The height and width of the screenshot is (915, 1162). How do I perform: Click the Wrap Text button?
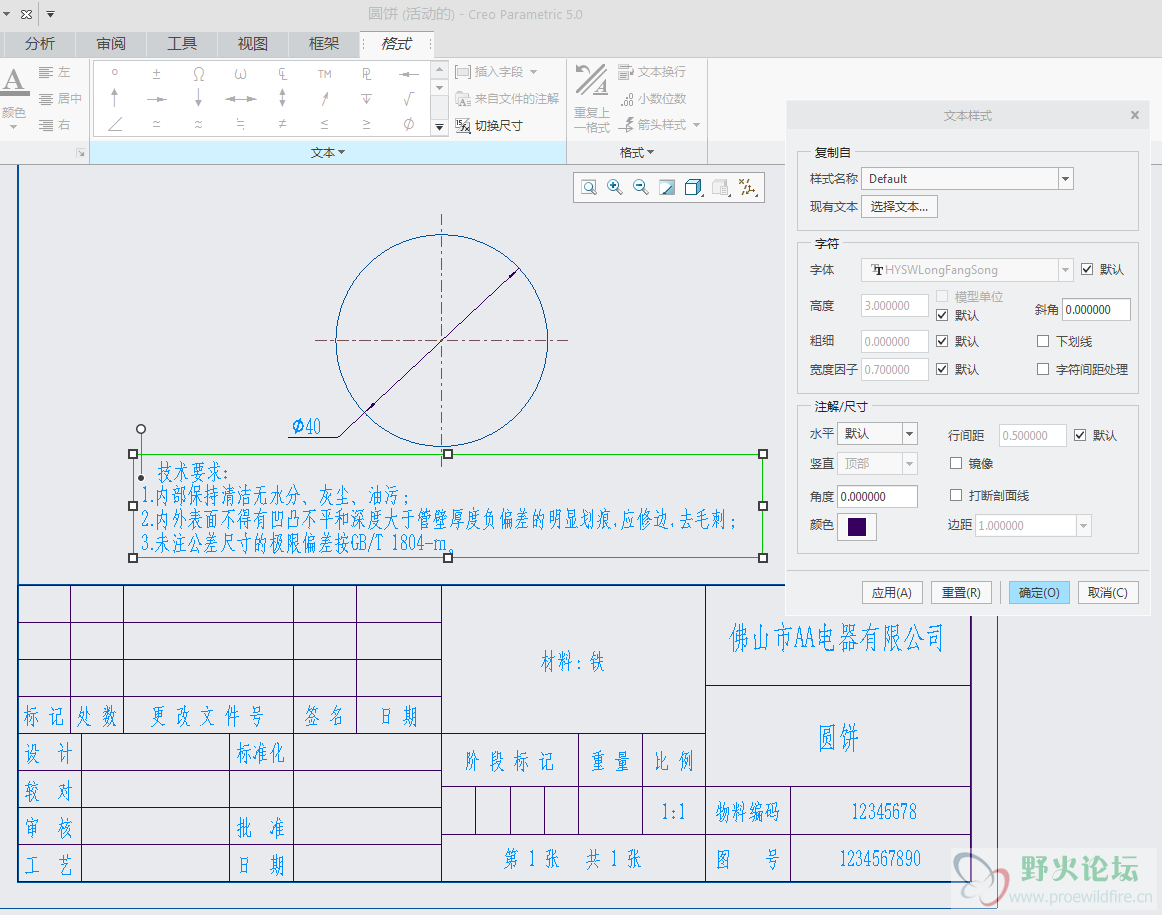652,72
